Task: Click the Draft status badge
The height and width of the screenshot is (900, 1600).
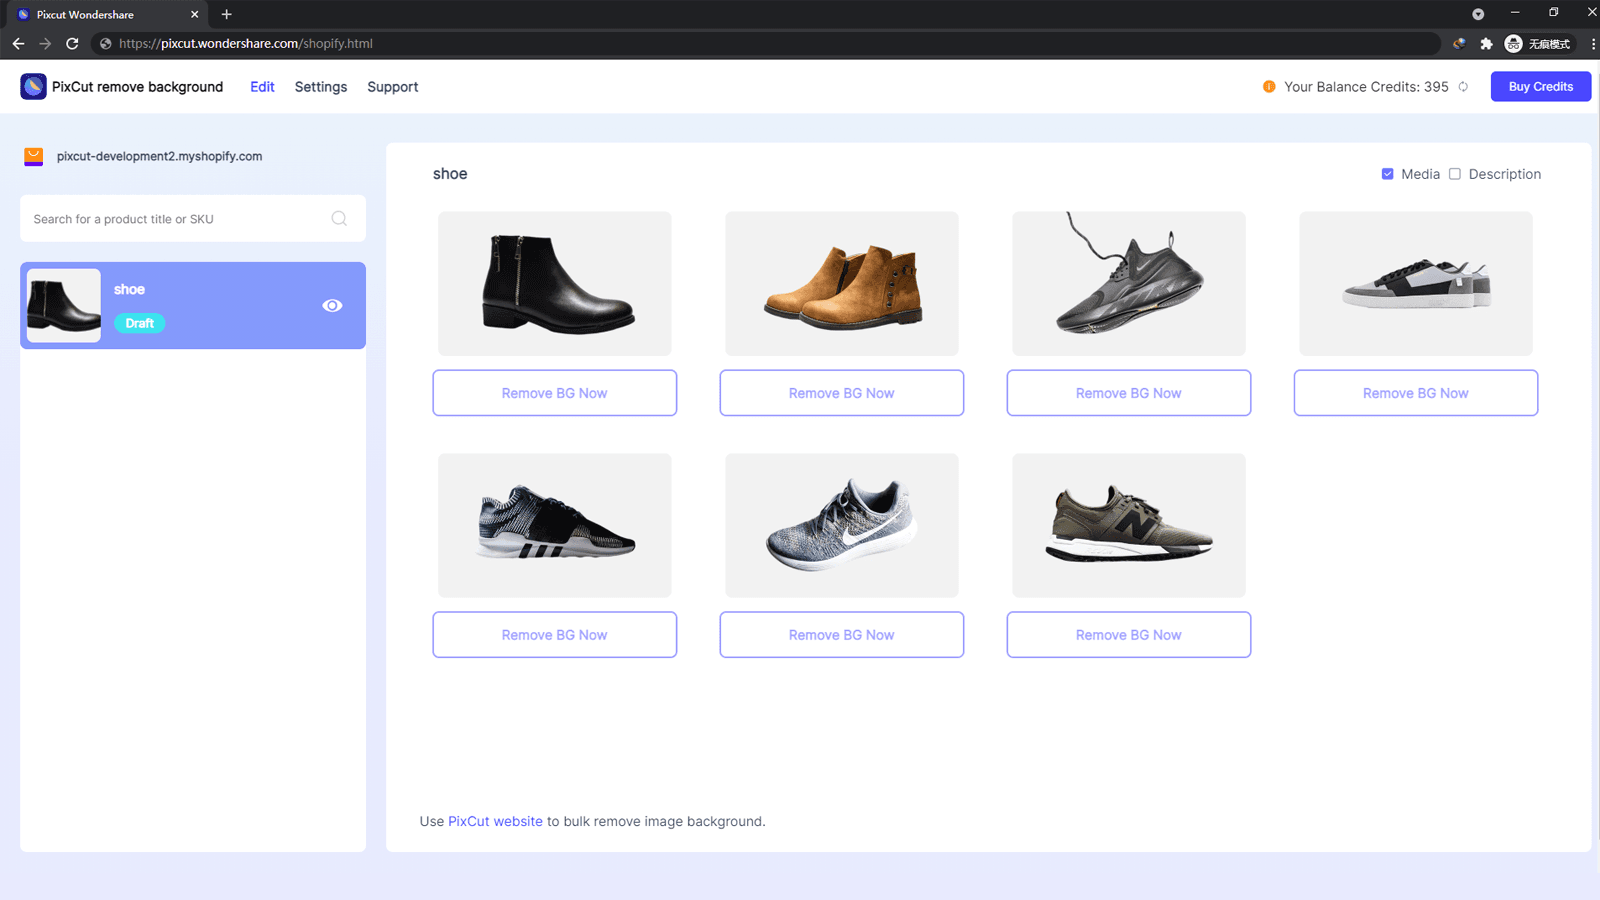Action: coord(139,323)
